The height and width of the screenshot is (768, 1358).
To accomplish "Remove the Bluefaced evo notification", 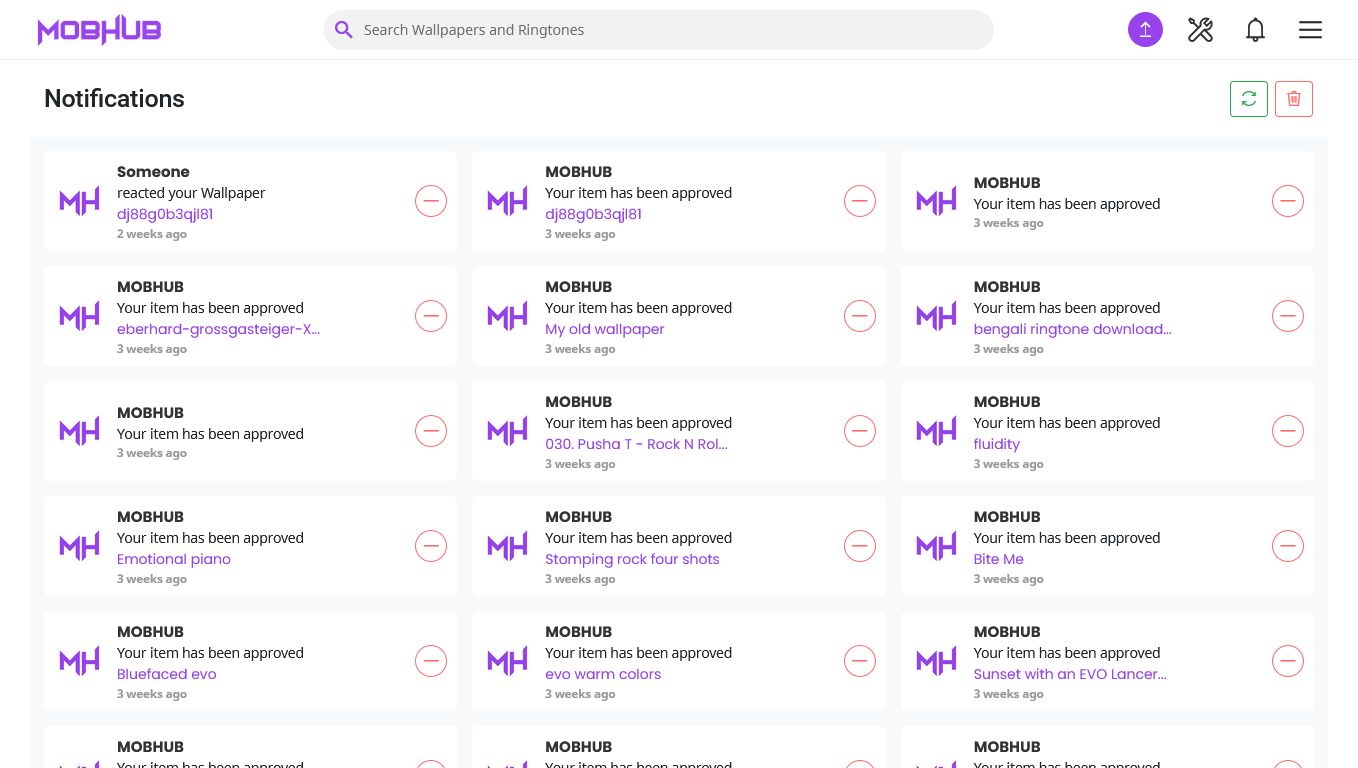I will tap(431, 661).
